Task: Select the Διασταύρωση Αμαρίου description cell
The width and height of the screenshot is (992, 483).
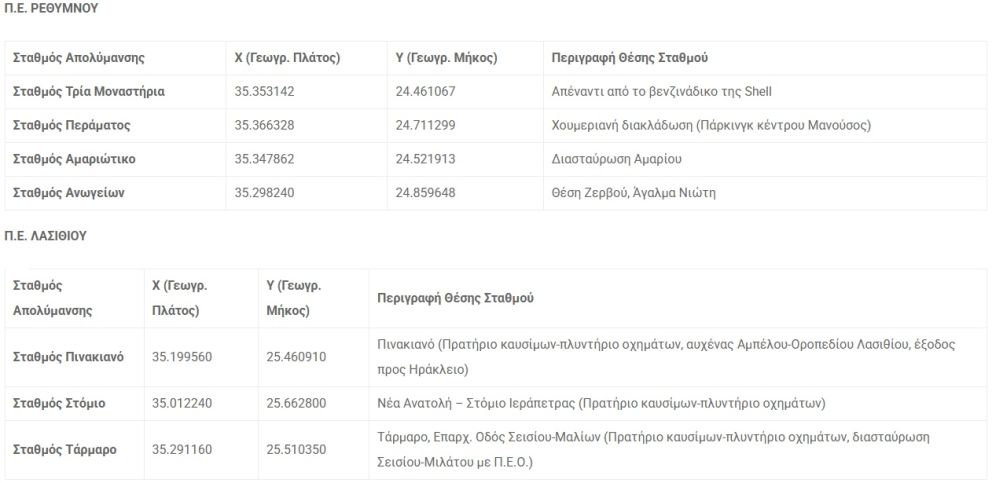Action: click(x=616, y=160)
